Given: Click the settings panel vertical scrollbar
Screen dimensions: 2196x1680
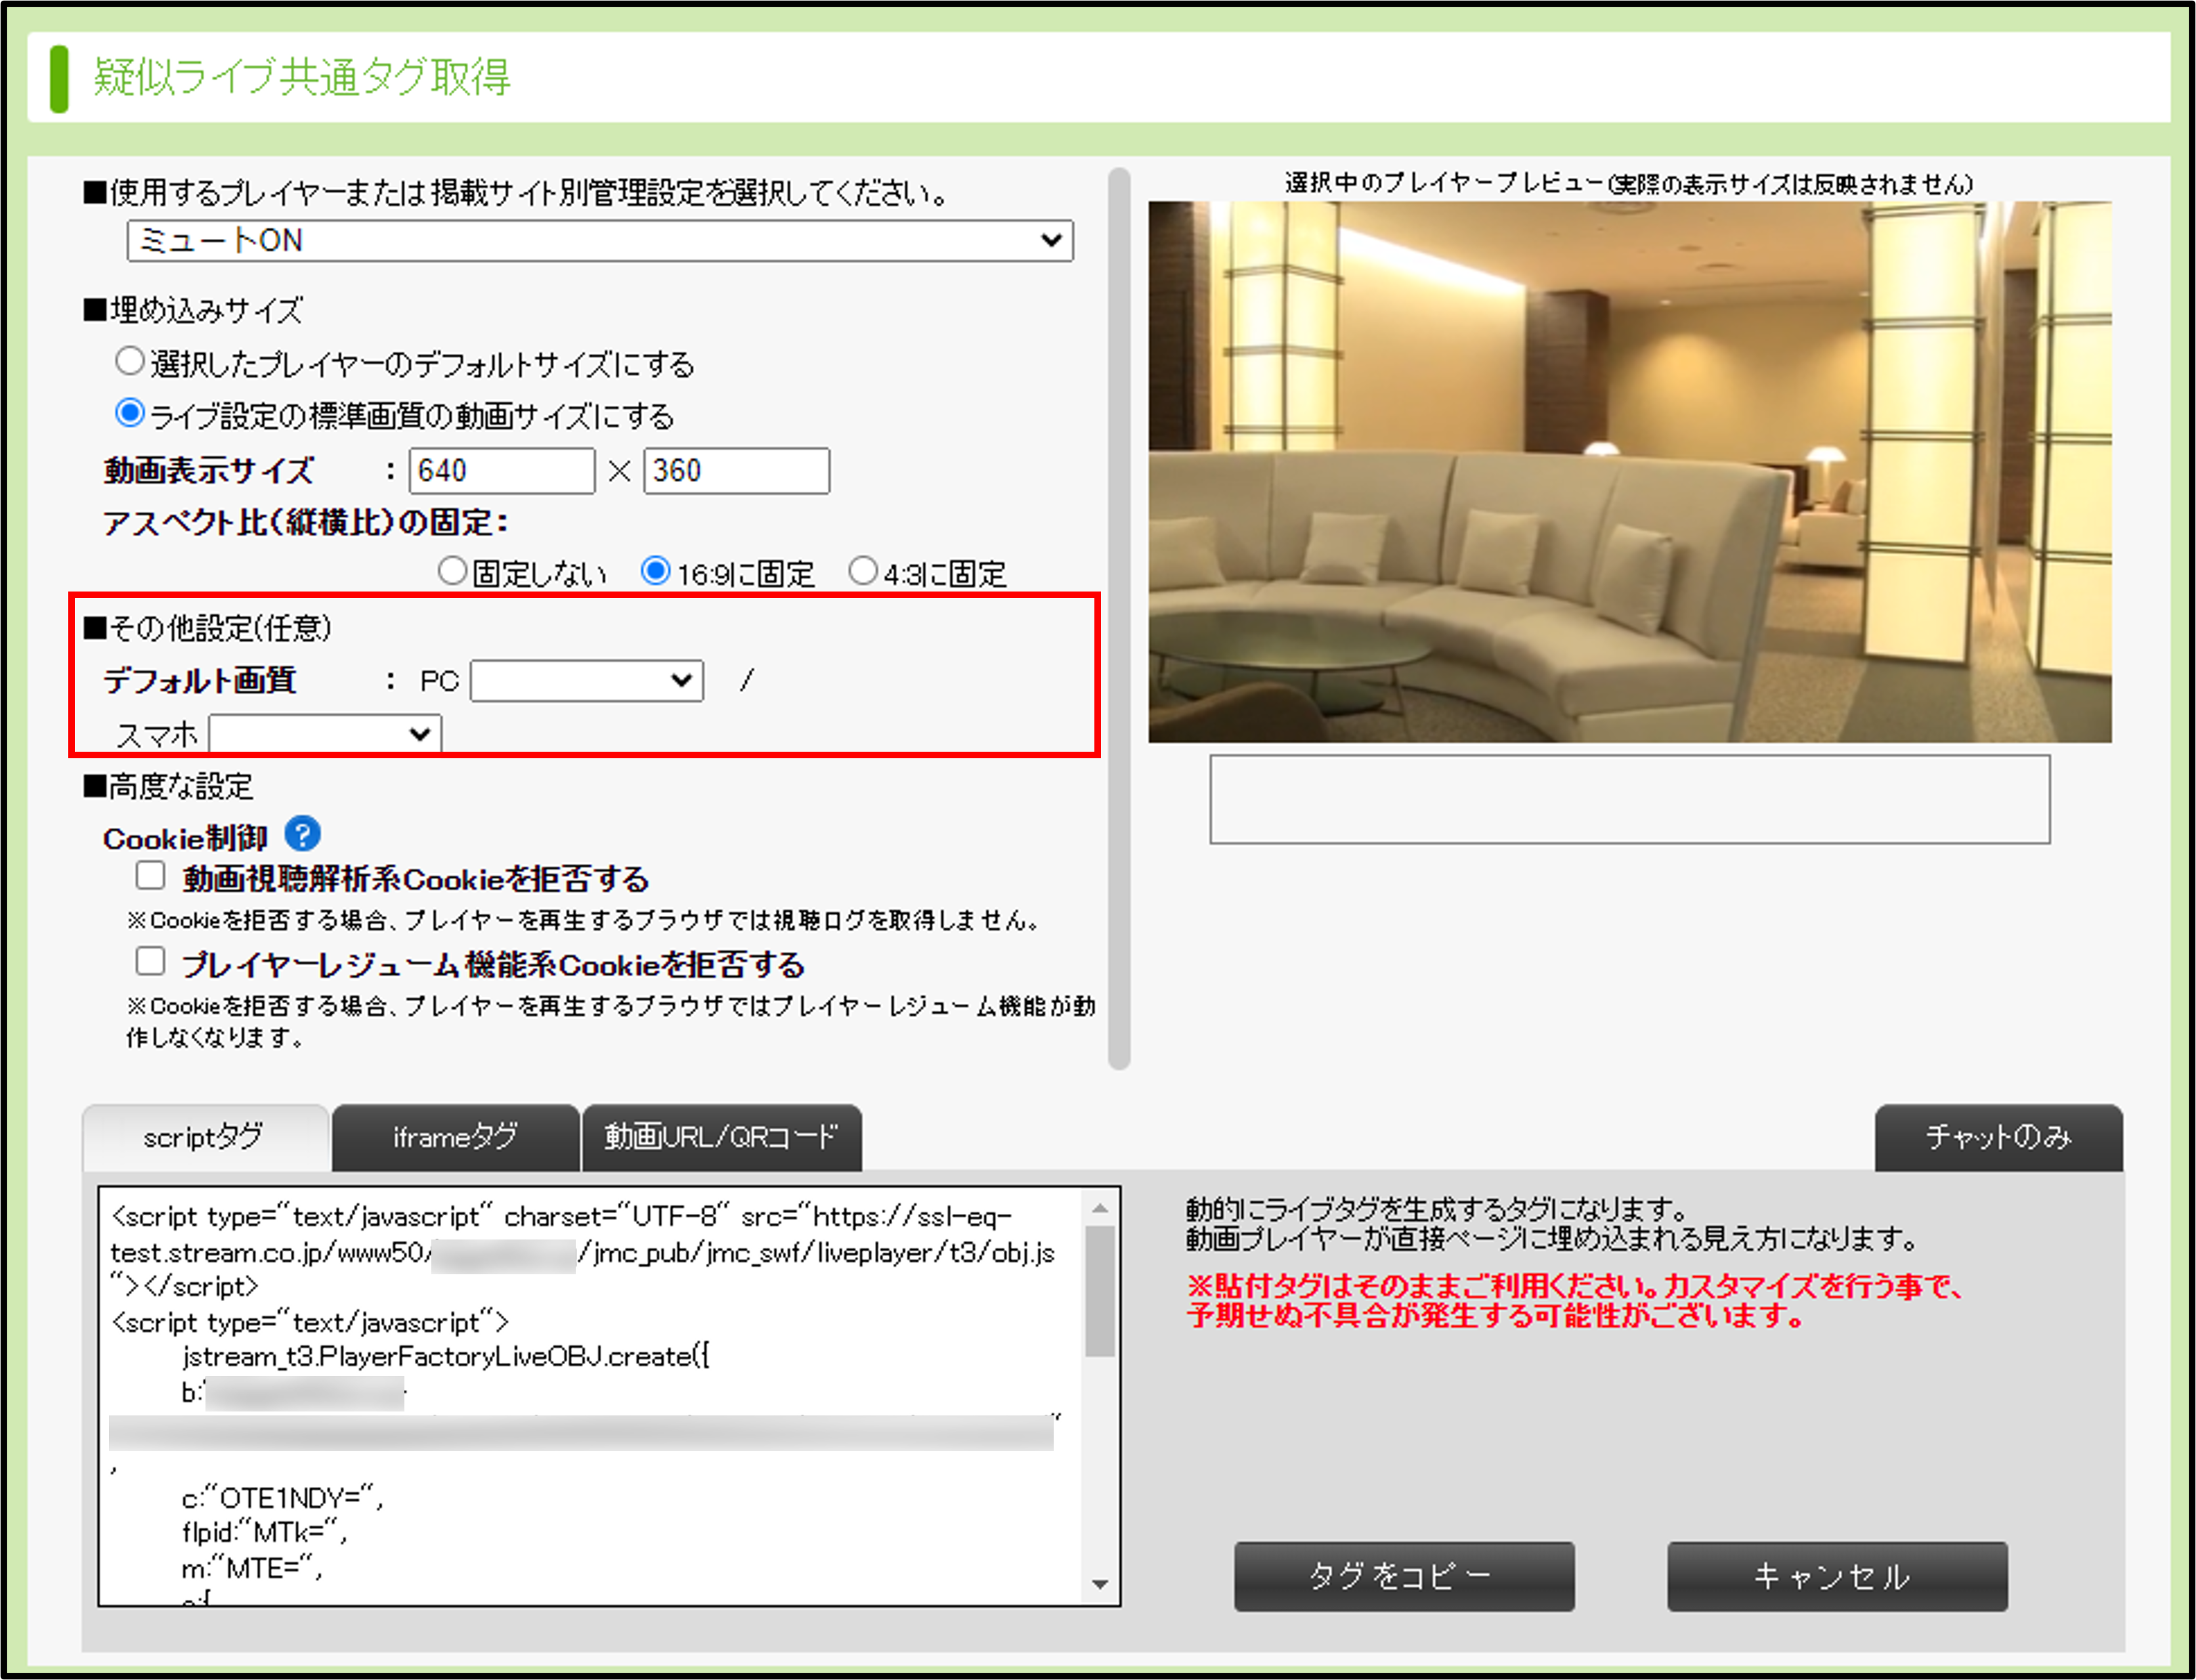Looking at the screenshot, I should click(1119, 620).
